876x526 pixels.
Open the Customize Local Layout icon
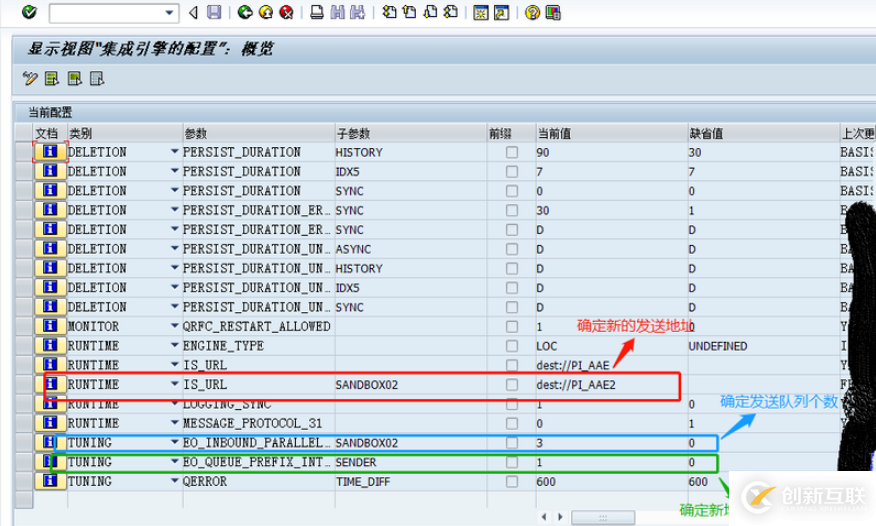click(x=553, y=12)
